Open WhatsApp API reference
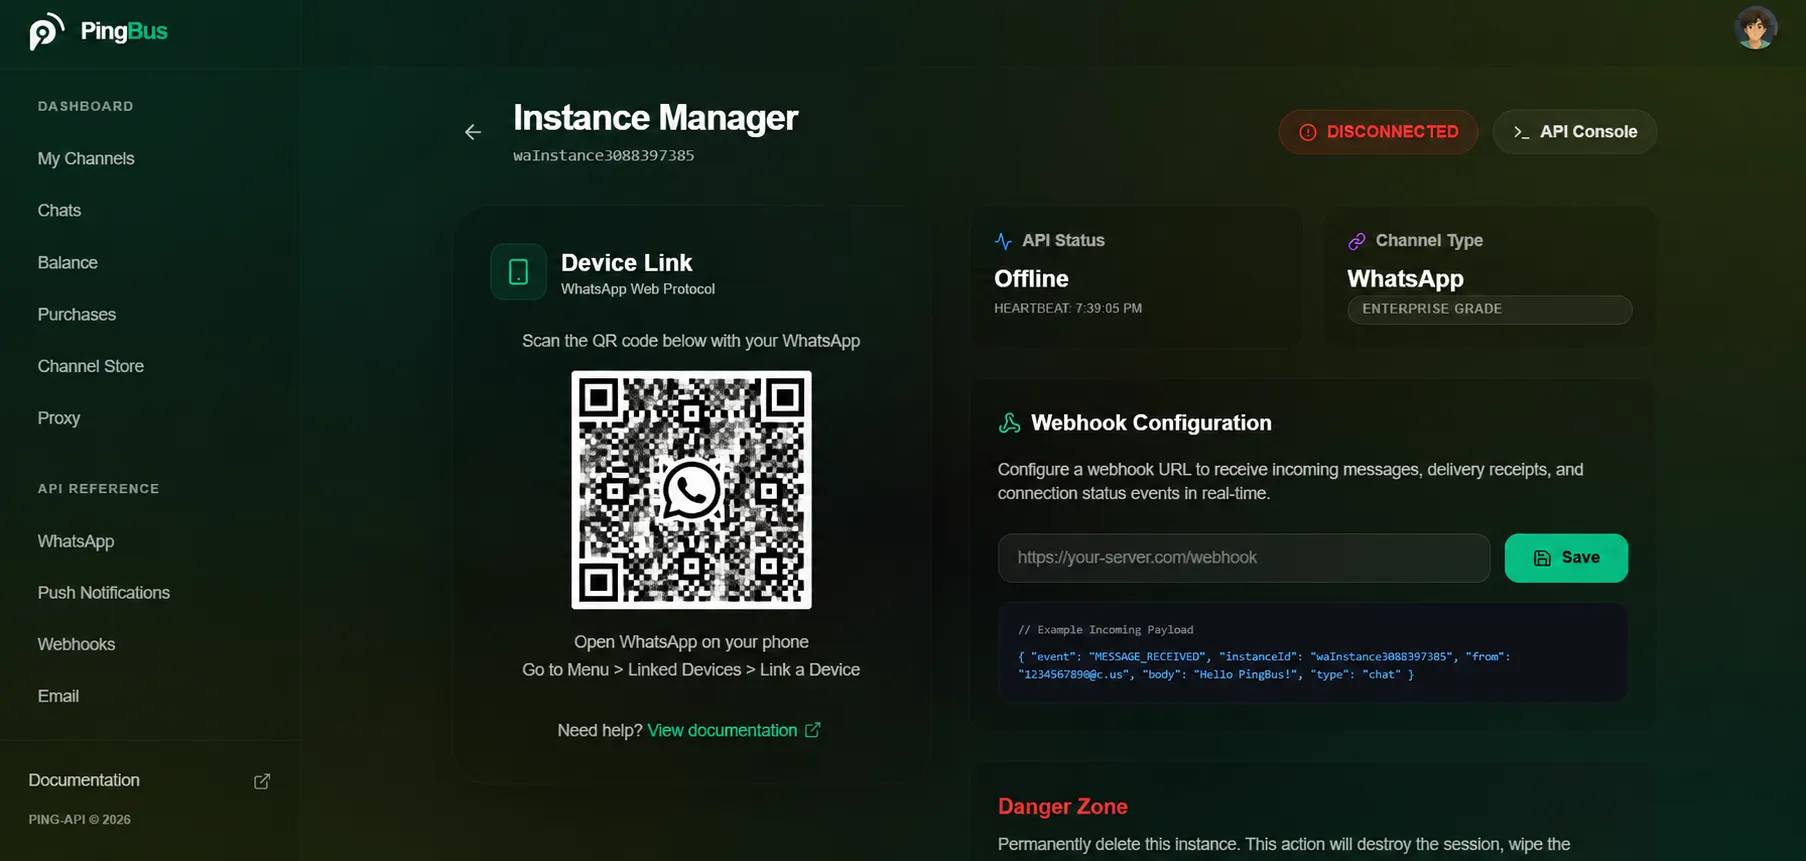The width and height of the screenshot is (1806, 861). coord(75,541)
